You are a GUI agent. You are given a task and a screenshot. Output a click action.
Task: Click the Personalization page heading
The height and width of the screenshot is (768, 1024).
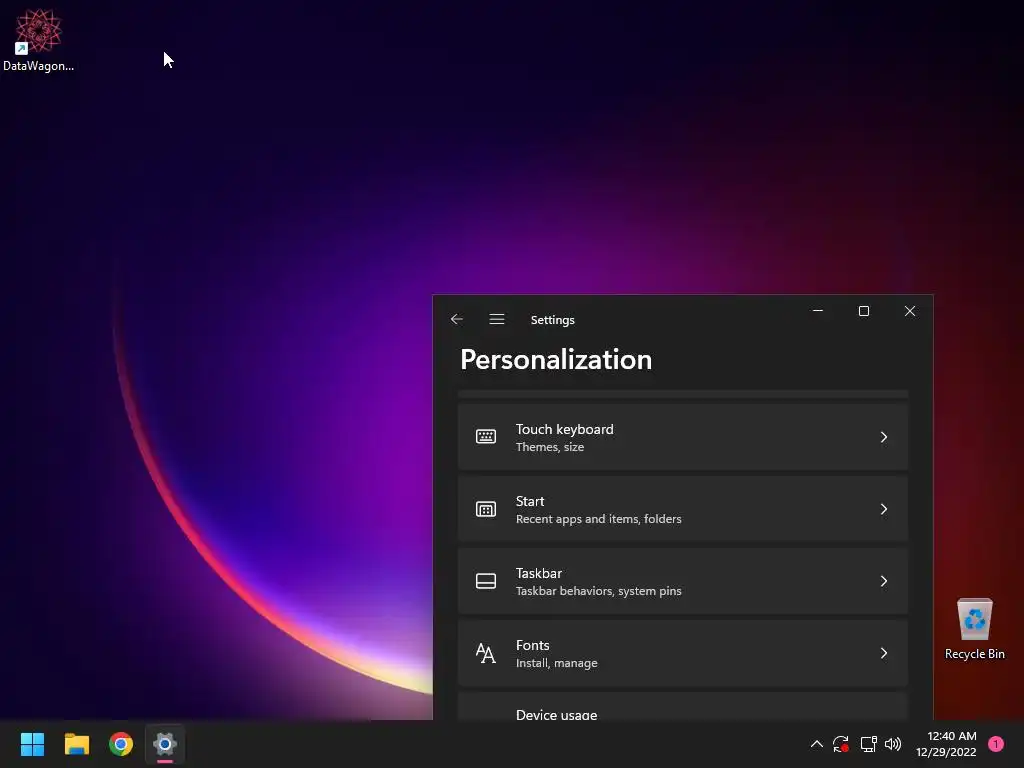(556, 360)
